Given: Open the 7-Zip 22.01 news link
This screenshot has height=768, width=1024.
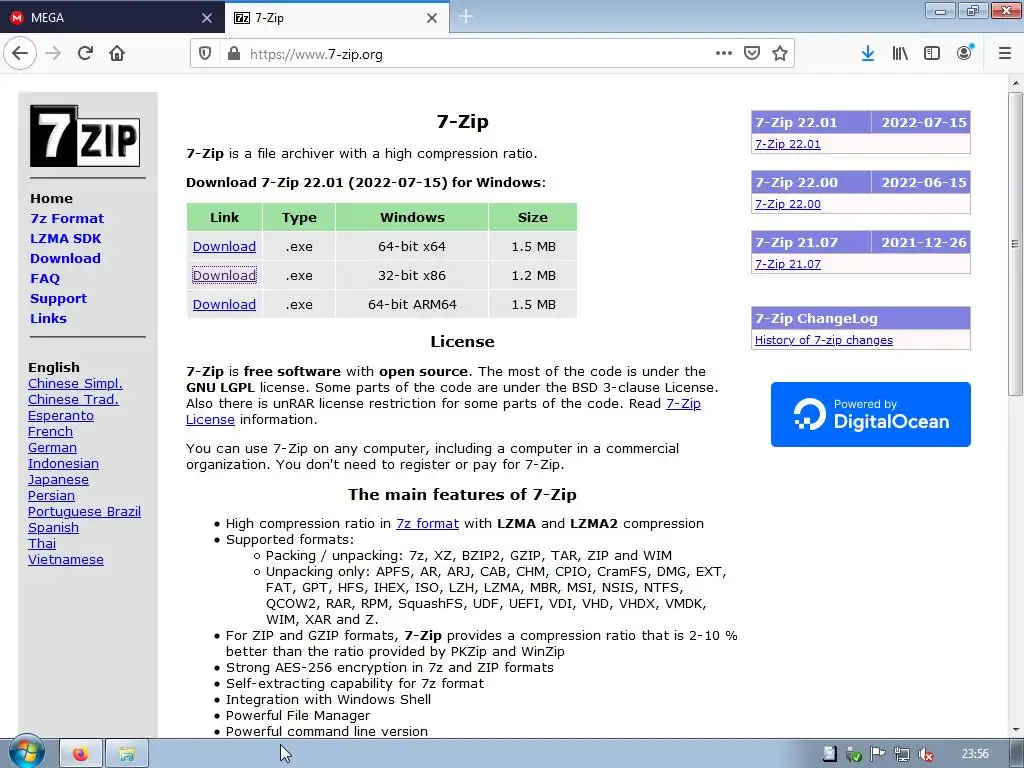Looking at the screenshot, I should coord(788,144).
